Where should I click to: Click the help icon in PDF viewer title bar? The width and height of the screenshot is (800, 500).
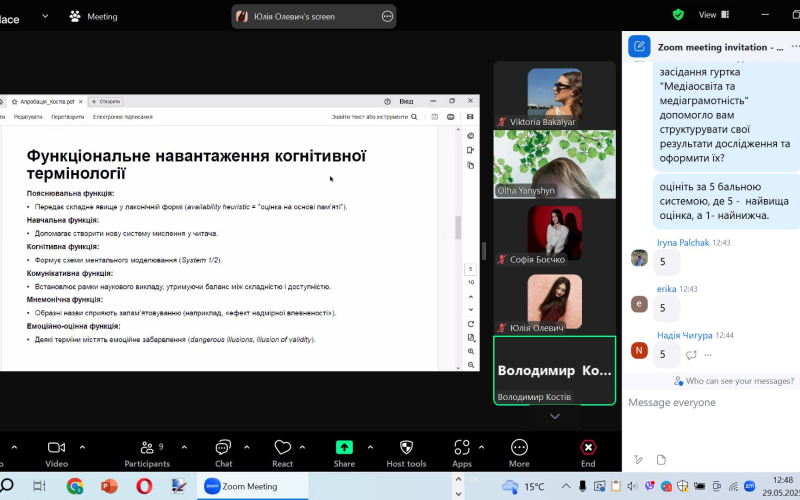tap(387, 102)
